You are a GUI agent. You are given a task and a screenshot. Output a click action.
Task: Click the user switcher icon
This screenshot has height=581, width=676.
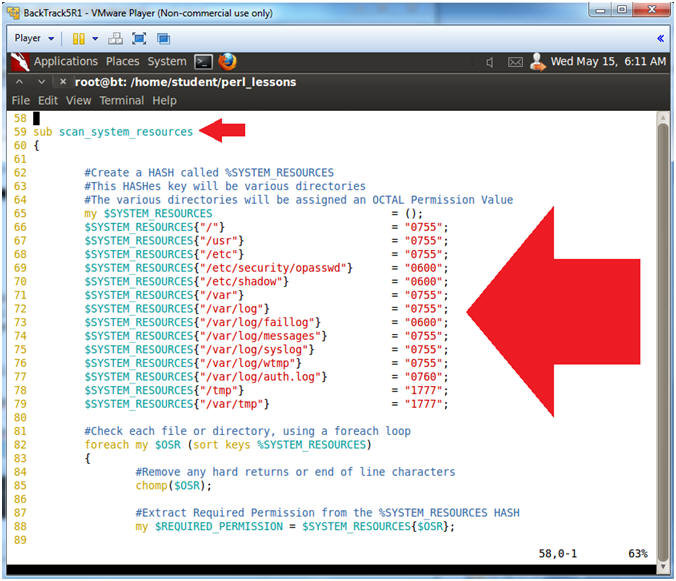click(x=537, y=62)
